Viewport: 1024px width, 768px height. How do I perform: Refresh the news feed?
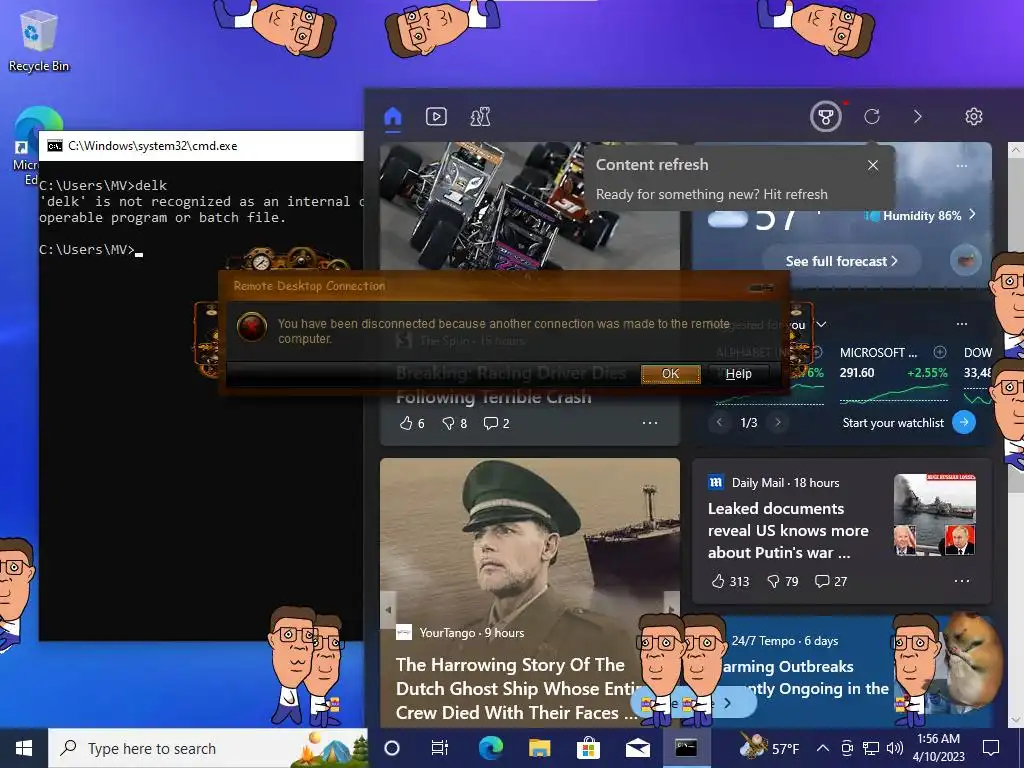[872, 117]
